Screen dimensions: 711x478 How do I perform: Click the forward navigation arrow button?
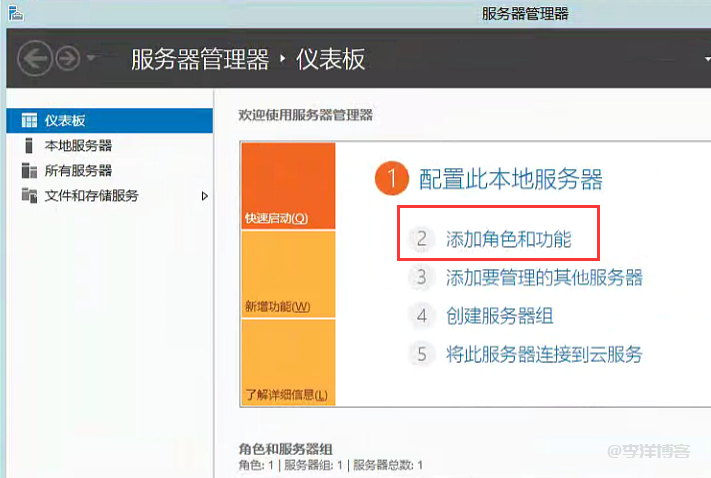pyautogui.click(x=68, y=58)
